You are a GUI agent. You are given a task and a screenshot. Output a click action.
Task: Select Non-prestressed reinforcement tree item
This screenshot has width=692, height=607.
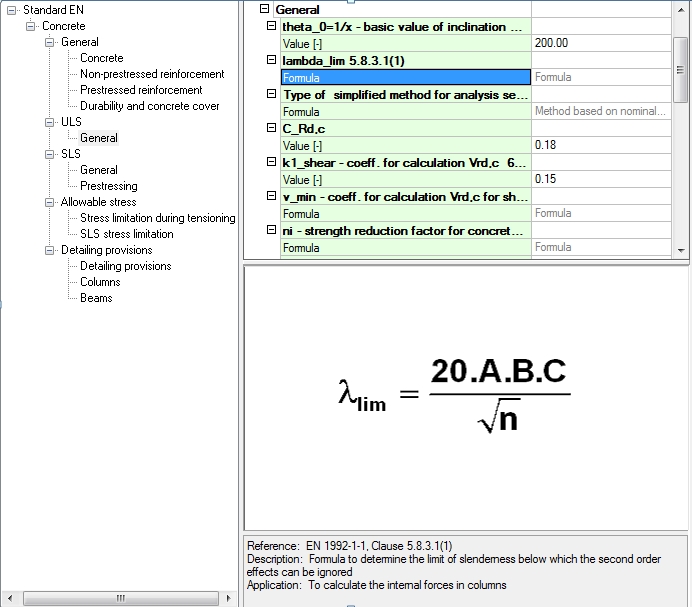point(152,74)
